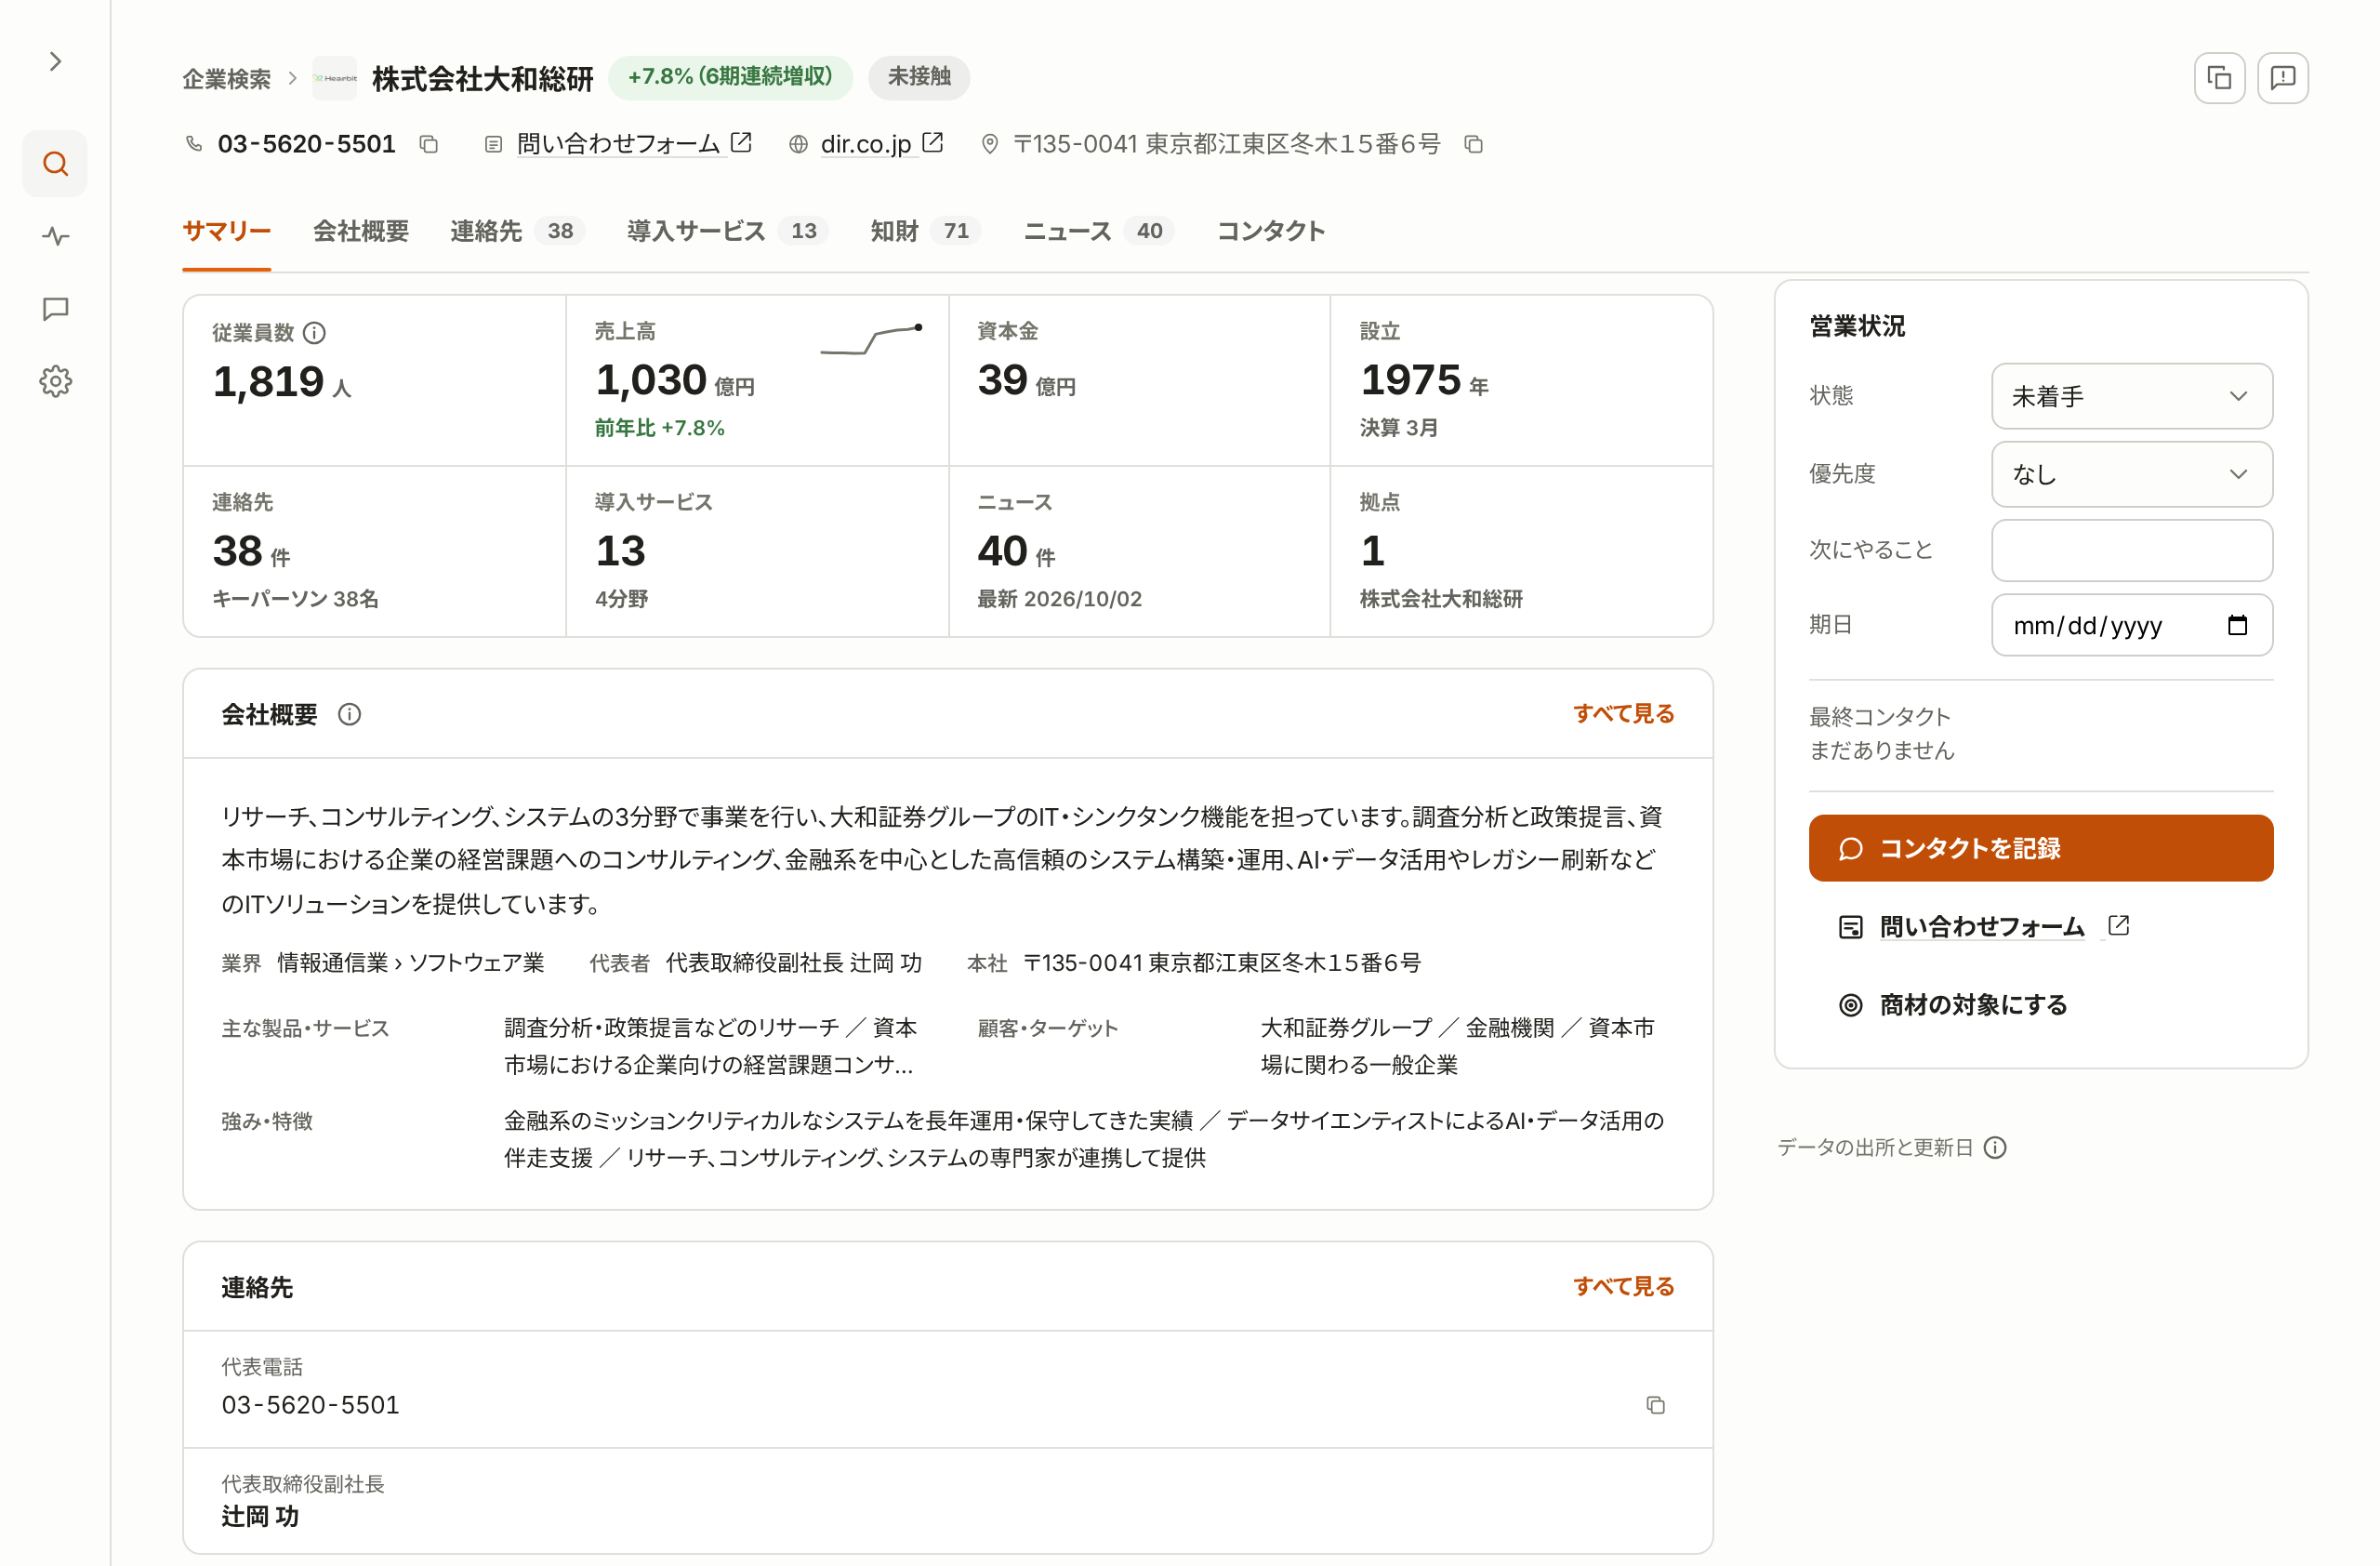Copy the header address with copy icon
Viewport: 2380px width, 1566px height.
[1473, 145]
